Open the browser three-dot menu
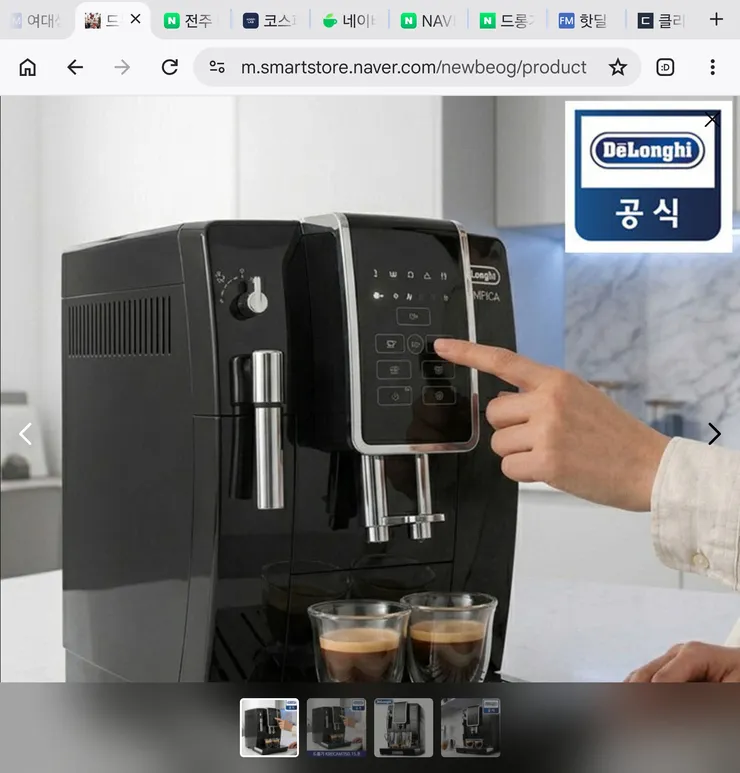The image size is (740, 773). (712, 67)
